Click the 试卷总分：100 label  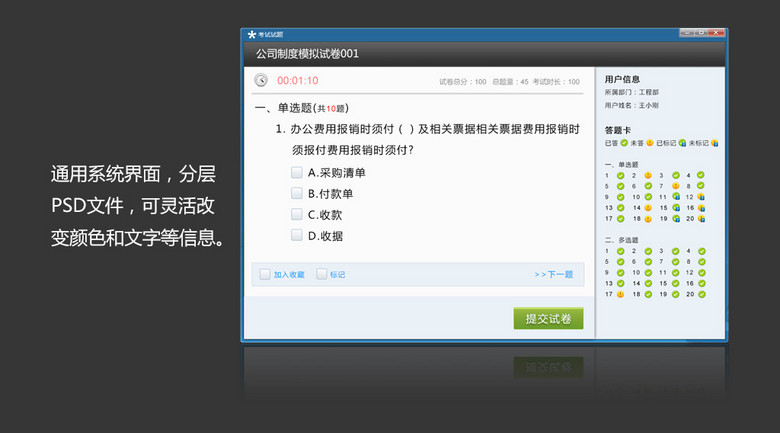463,82
